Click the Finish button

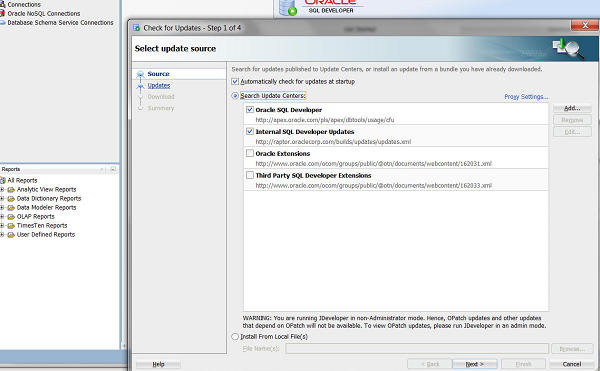pos(523,364)
